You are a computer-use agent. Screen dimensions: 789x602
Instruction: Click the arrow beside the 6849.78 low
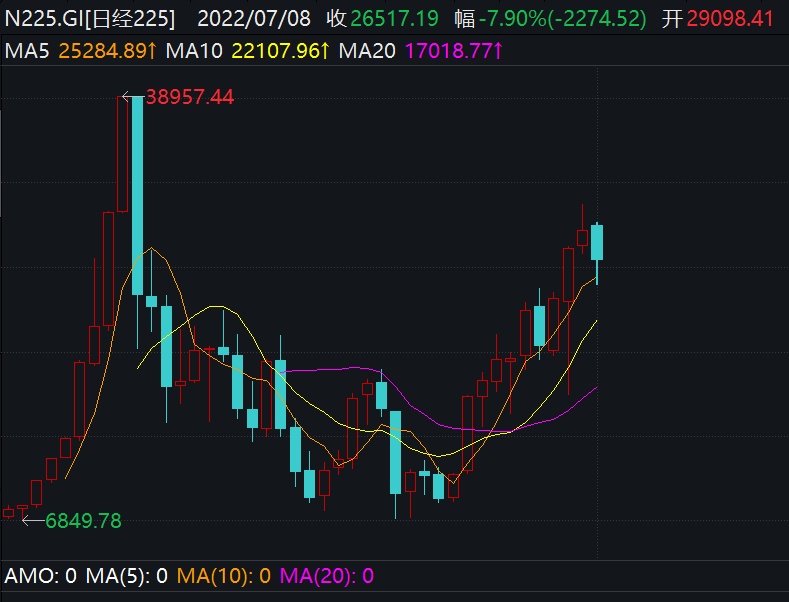(32, 520)
